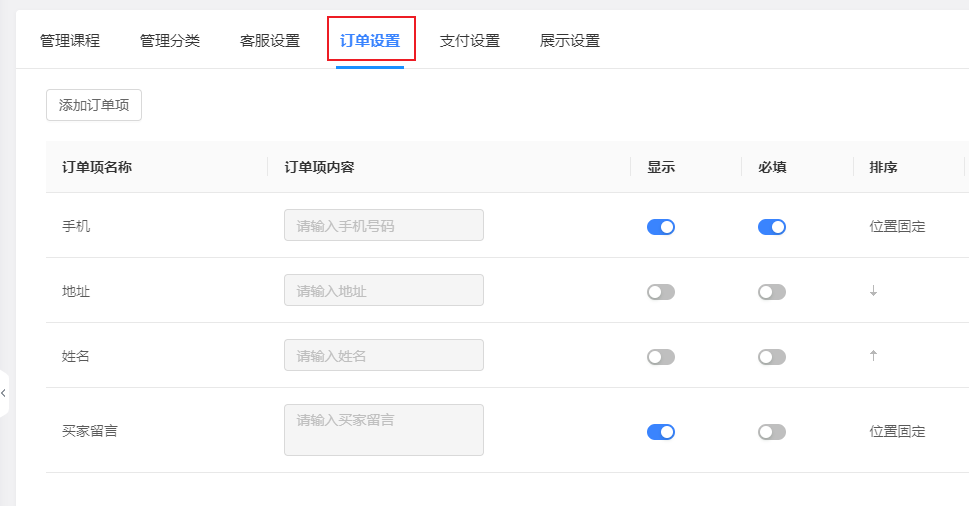The image size is (969, 506).
Task: Hide the 买家留言 order item
Action: coord(661,432)
